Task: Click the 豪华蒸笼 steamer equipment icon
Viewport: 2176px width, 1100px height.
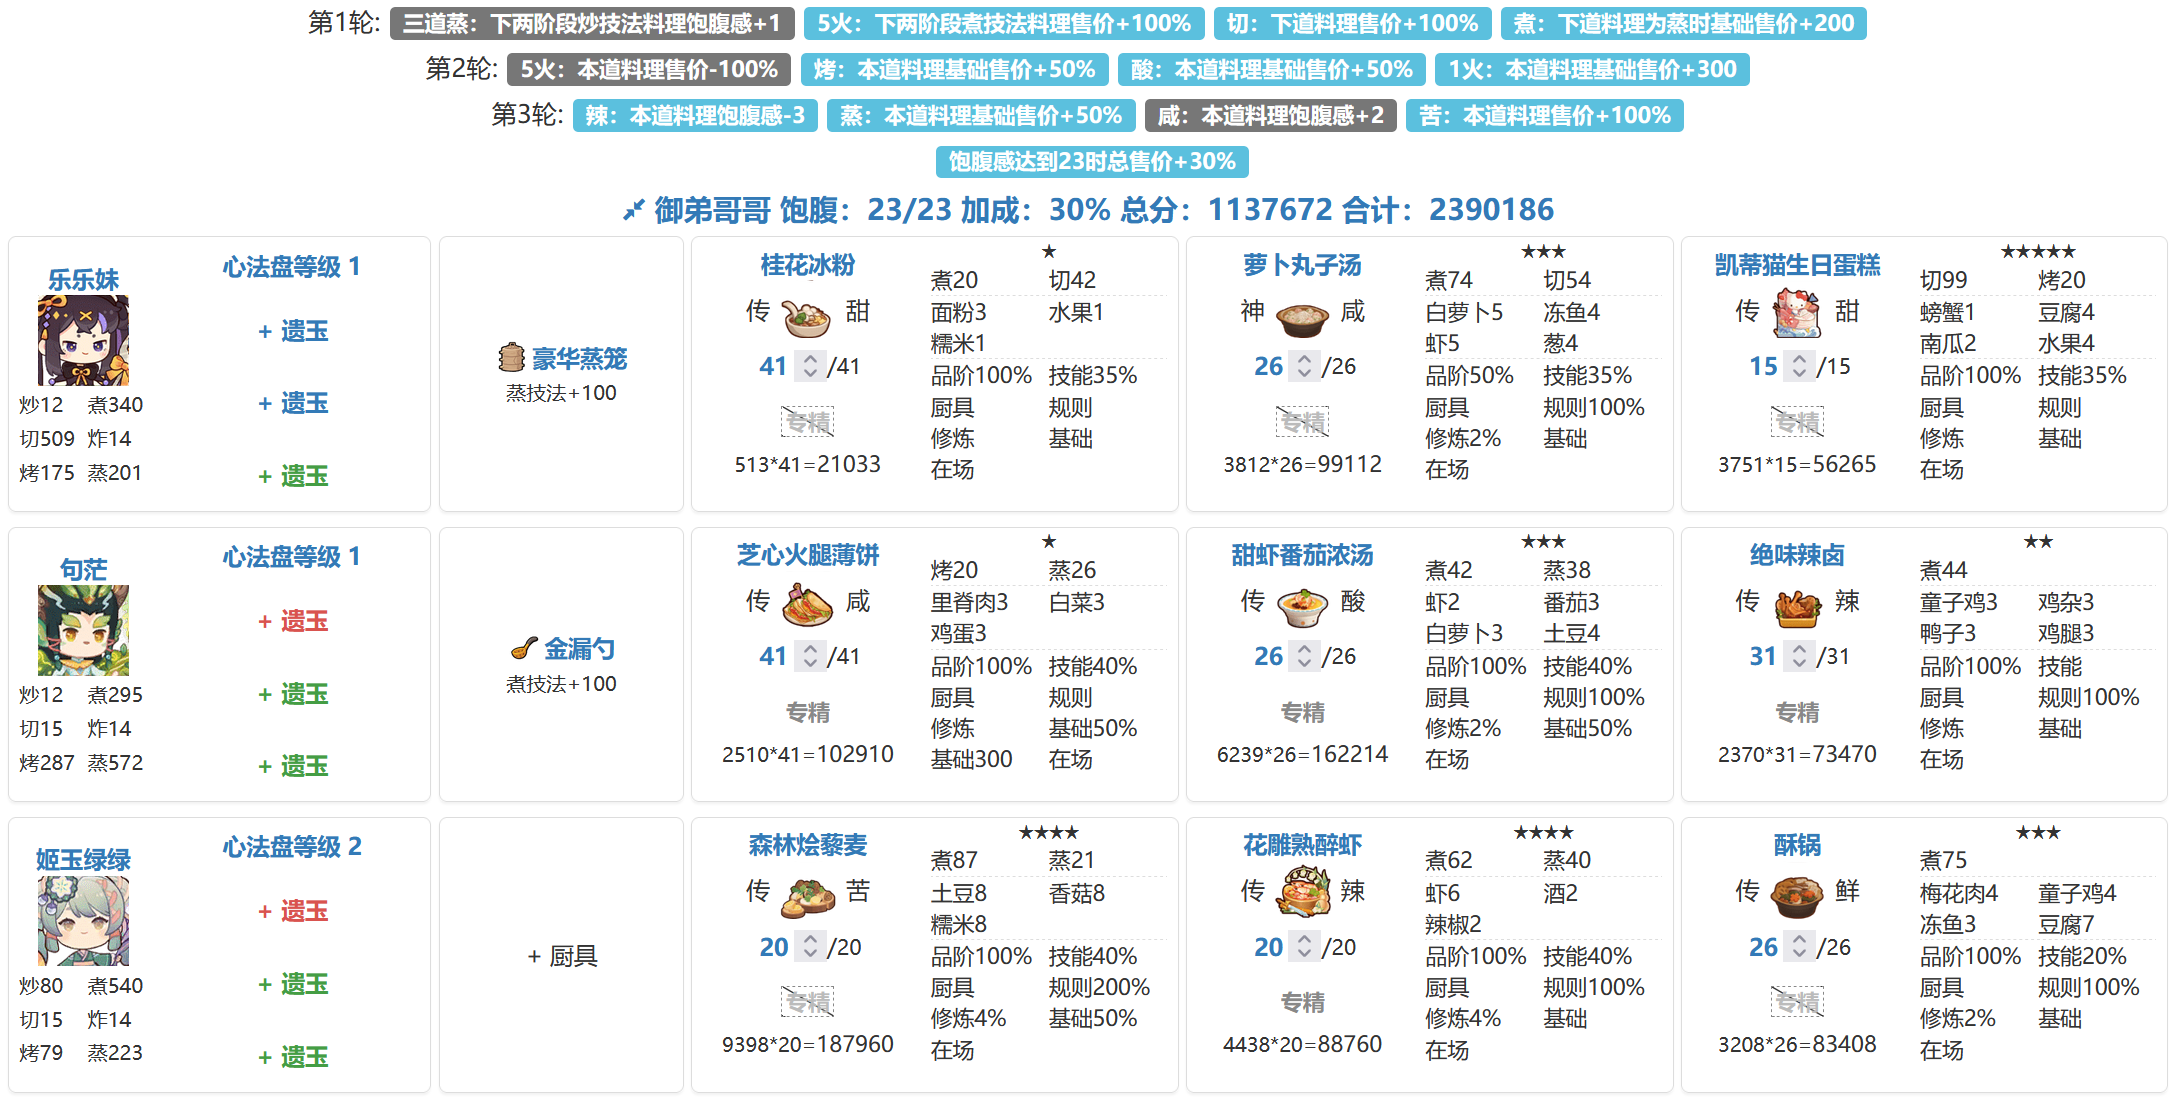Action: click(x=511, y=358)
